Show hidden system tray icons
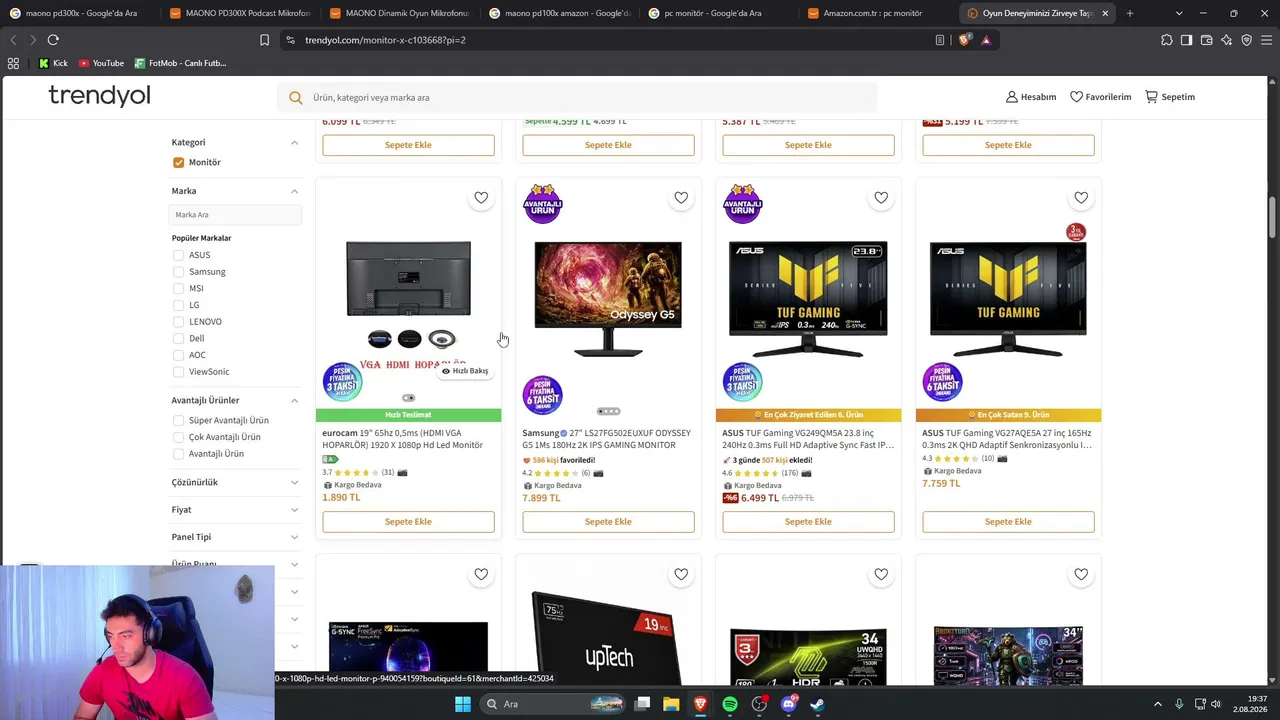 click(1158, 704)
